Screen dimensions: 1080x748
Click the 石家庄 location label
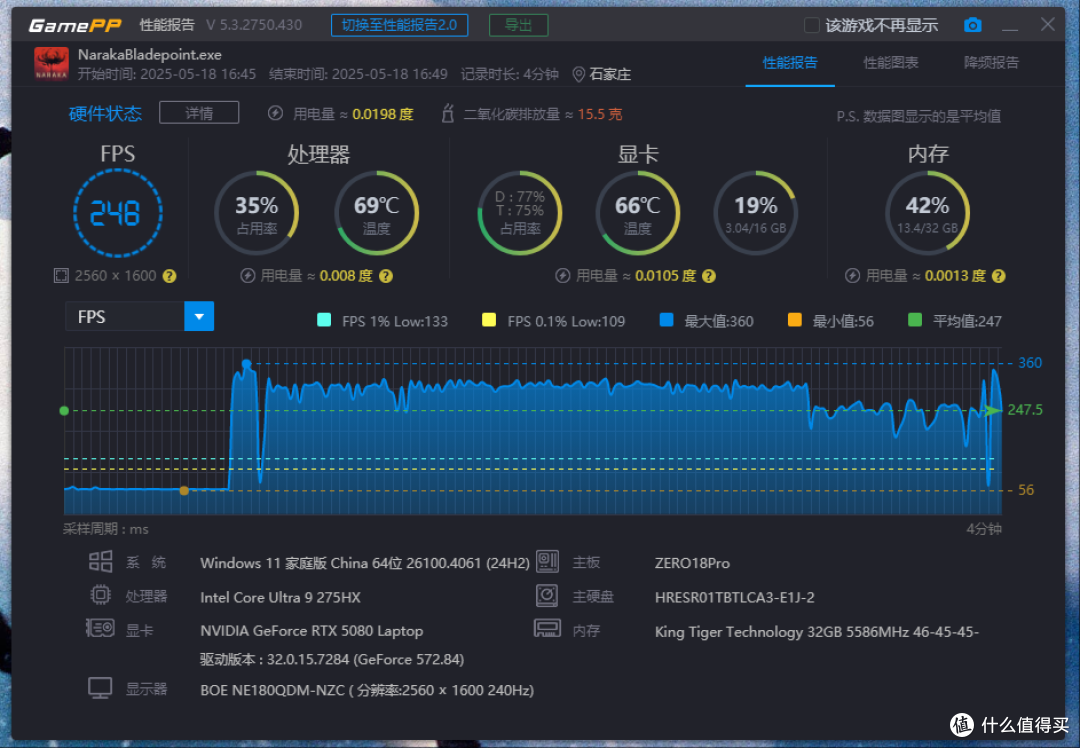(x=610, y=74)
